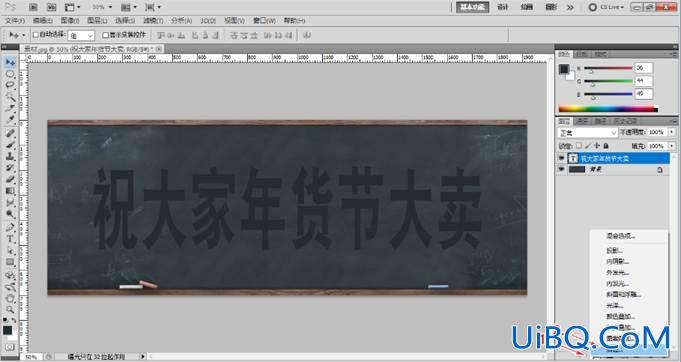Select the Quick Selection tool
The image size is (681, 362).
[x=10, y=97]
